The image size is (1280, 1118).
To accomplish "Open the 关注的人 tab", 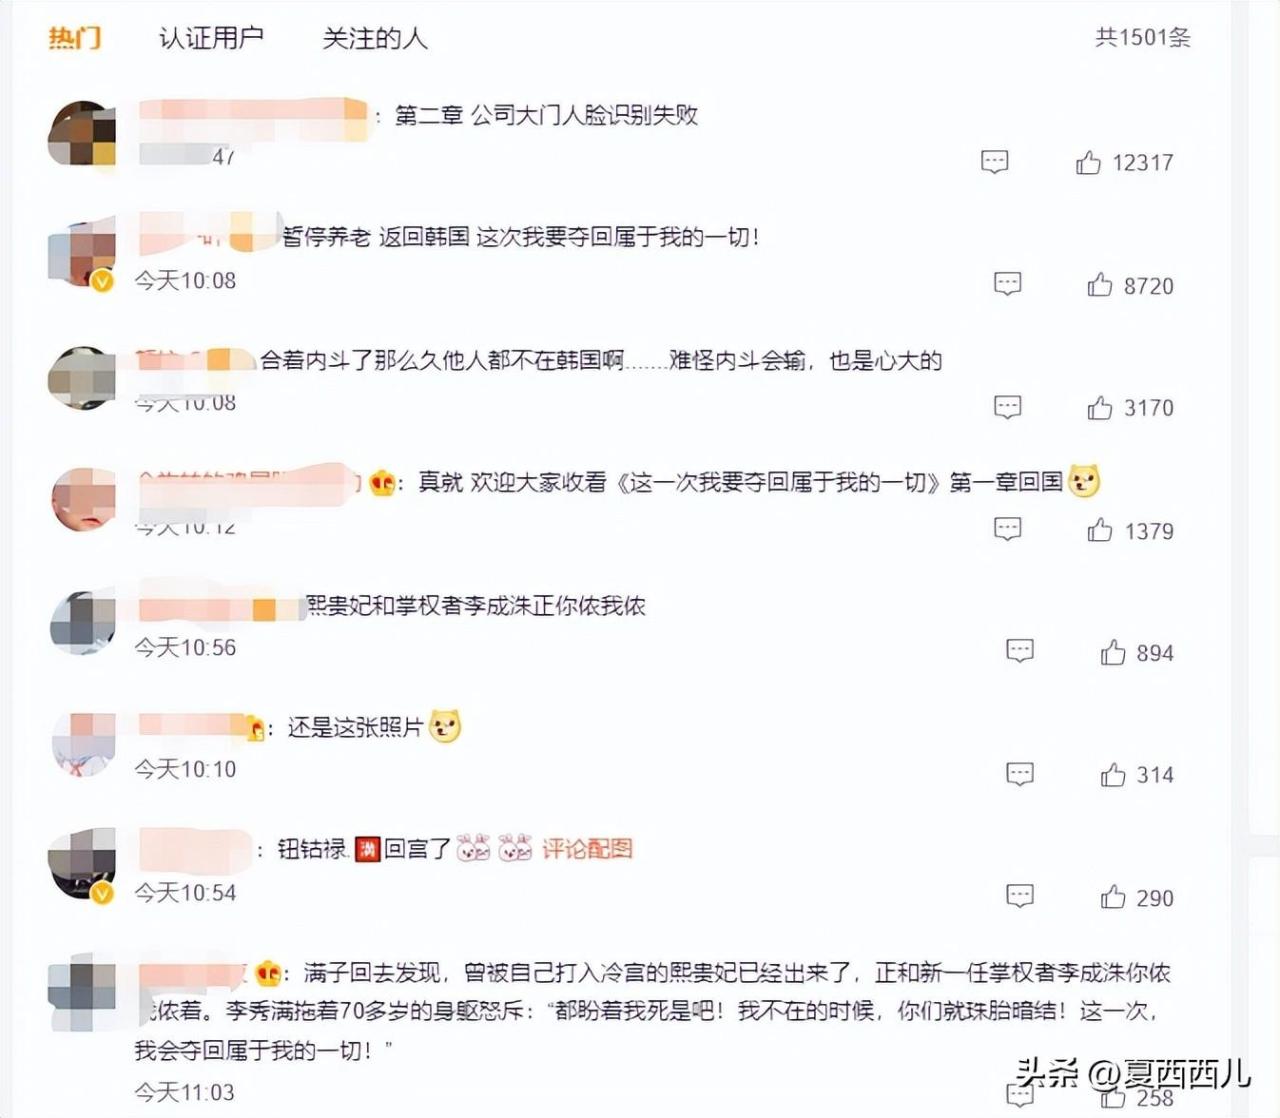I will 375,38.
